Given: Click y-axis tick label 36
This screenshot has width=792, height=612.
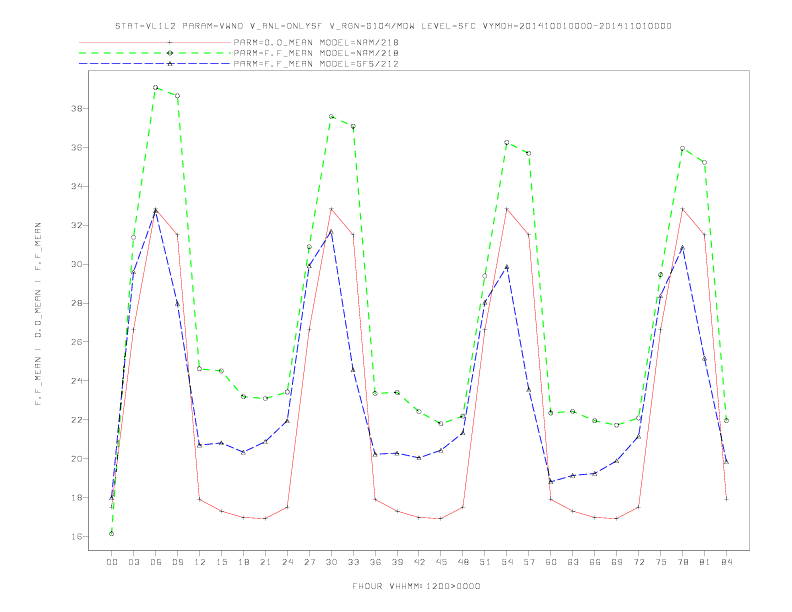Looking at the screenshot, I should [x=77, y=147].
